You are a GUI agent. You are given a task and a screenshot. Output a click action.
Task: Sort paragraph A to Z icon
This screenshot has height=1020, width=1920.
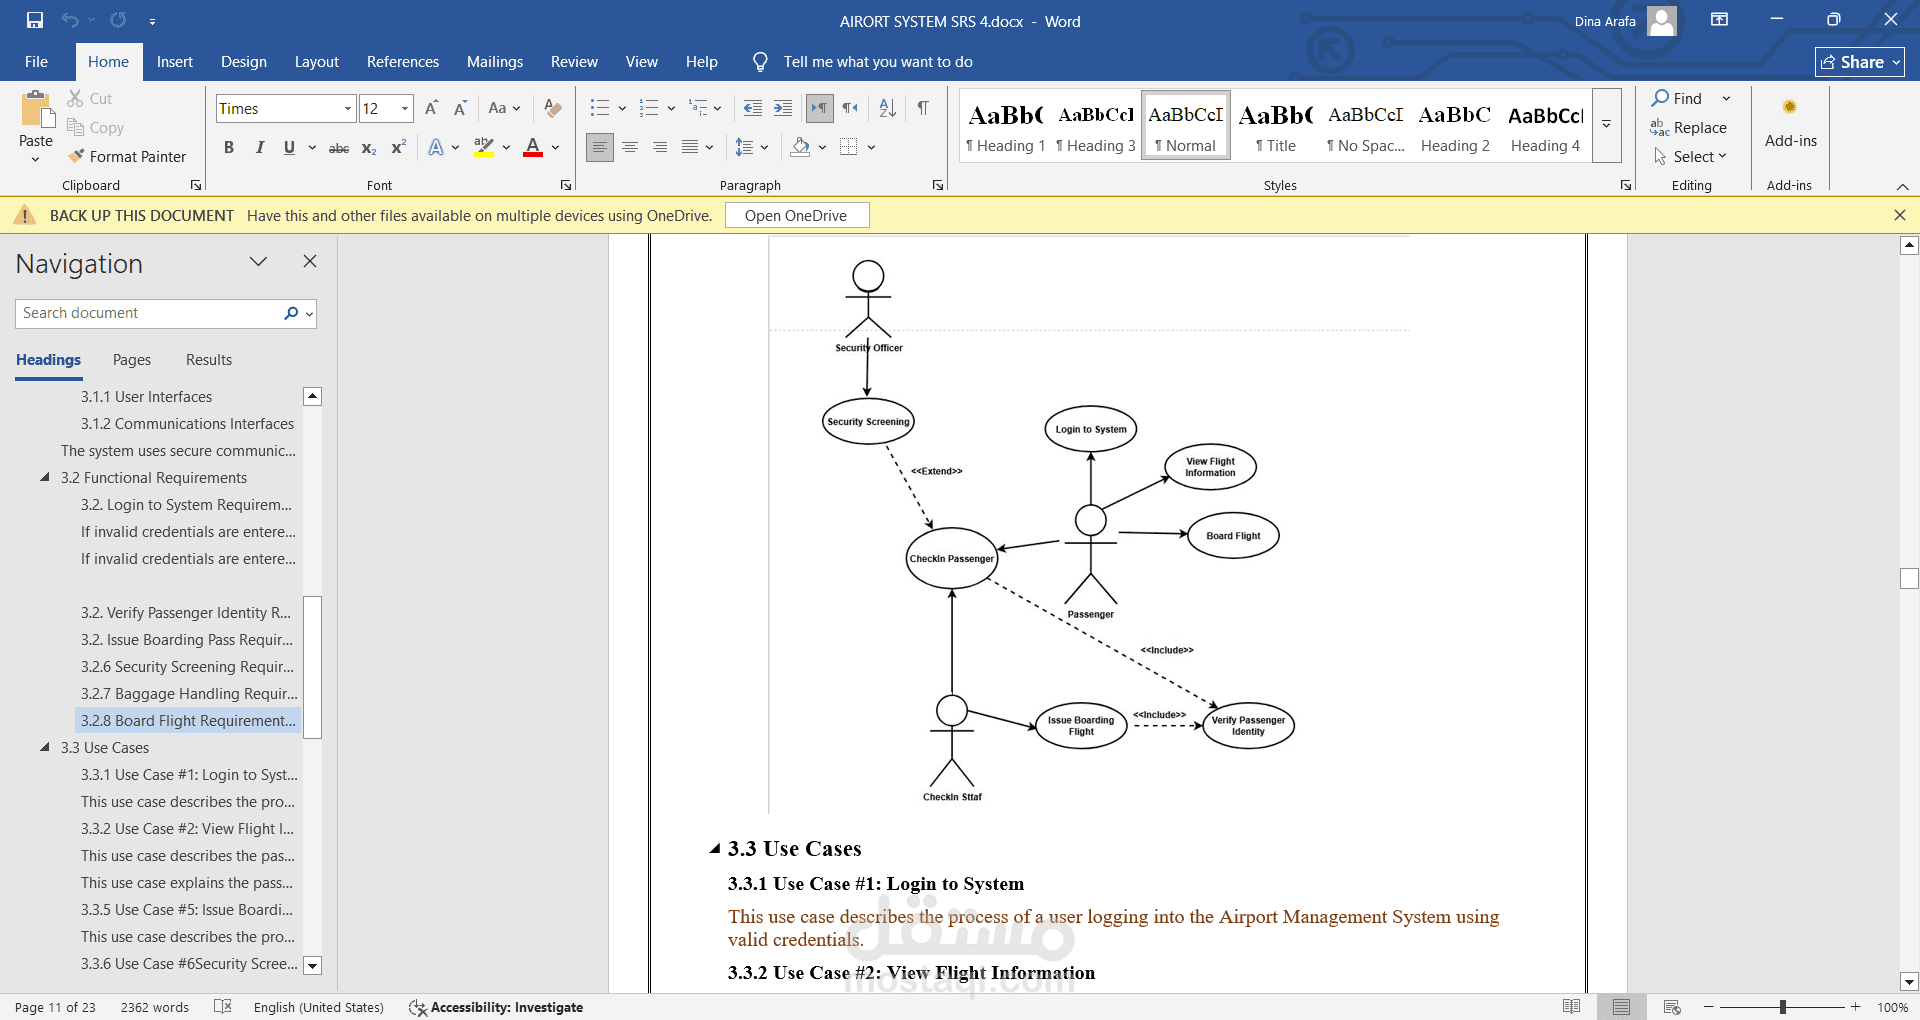coord(887,108)
